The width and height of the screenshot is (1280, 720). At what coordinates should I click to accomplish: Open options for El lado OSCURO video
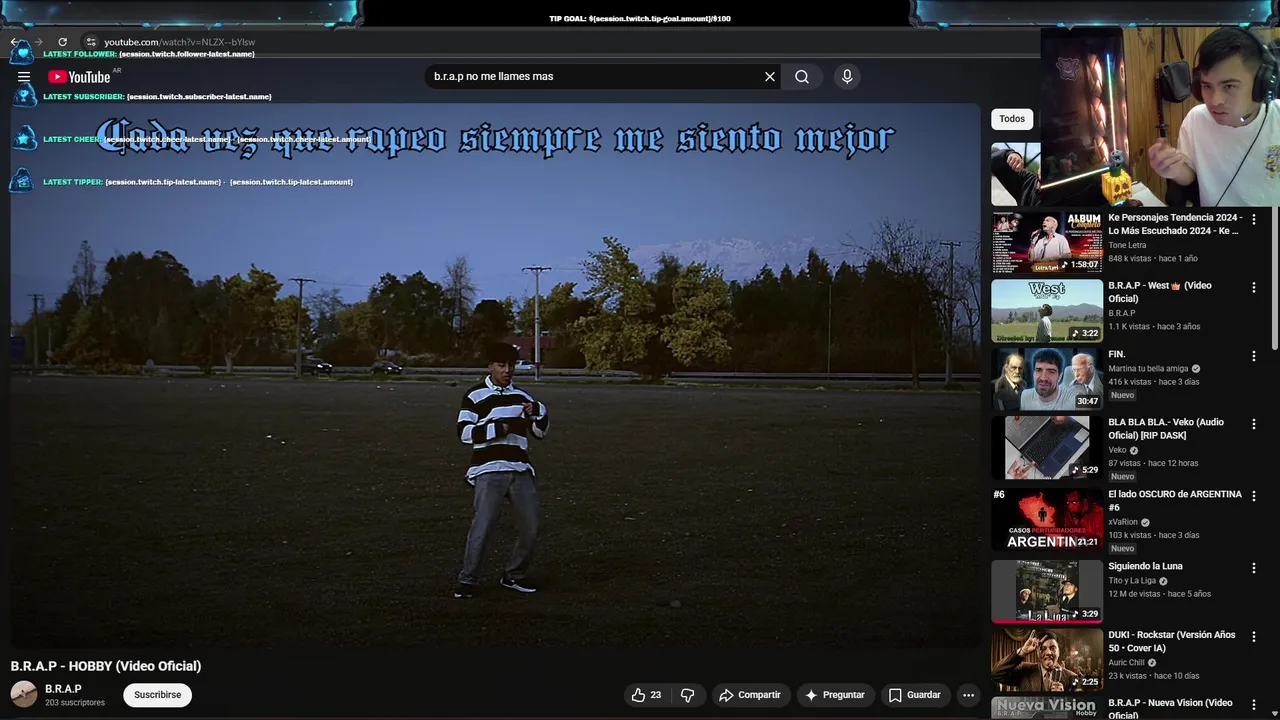point(1254,495)
